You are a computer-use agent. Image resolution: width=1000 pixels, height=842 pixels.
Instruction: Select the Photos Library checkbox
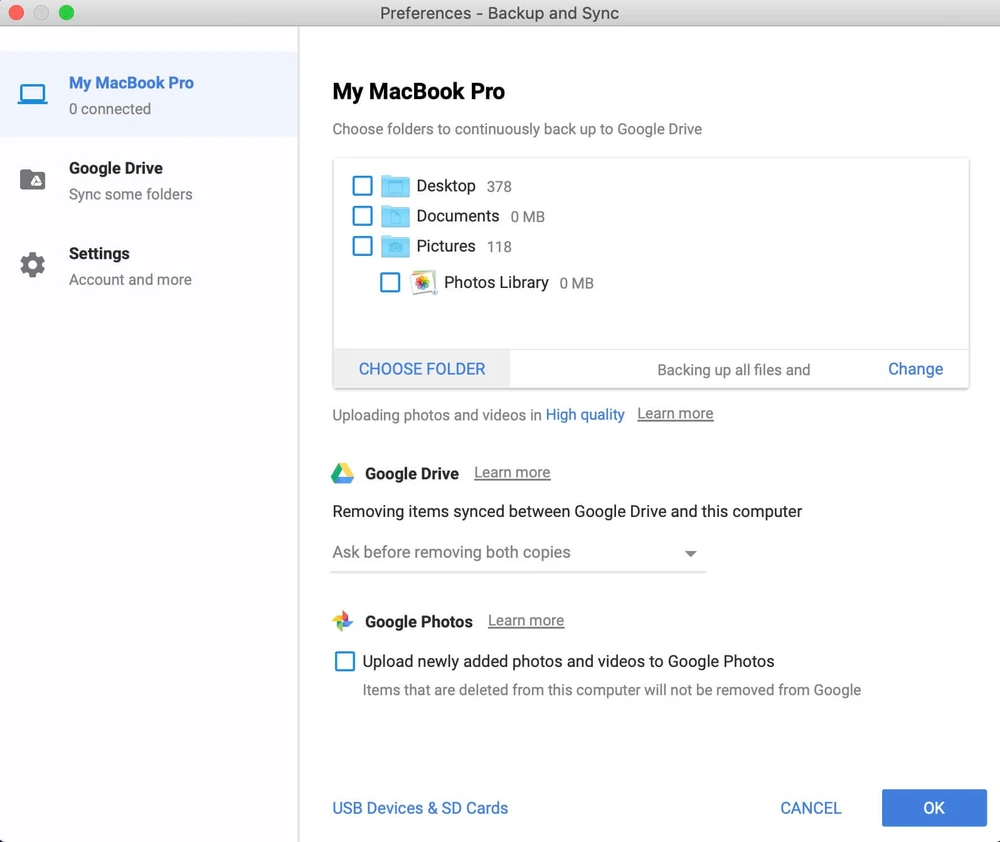tap(390, 283)
